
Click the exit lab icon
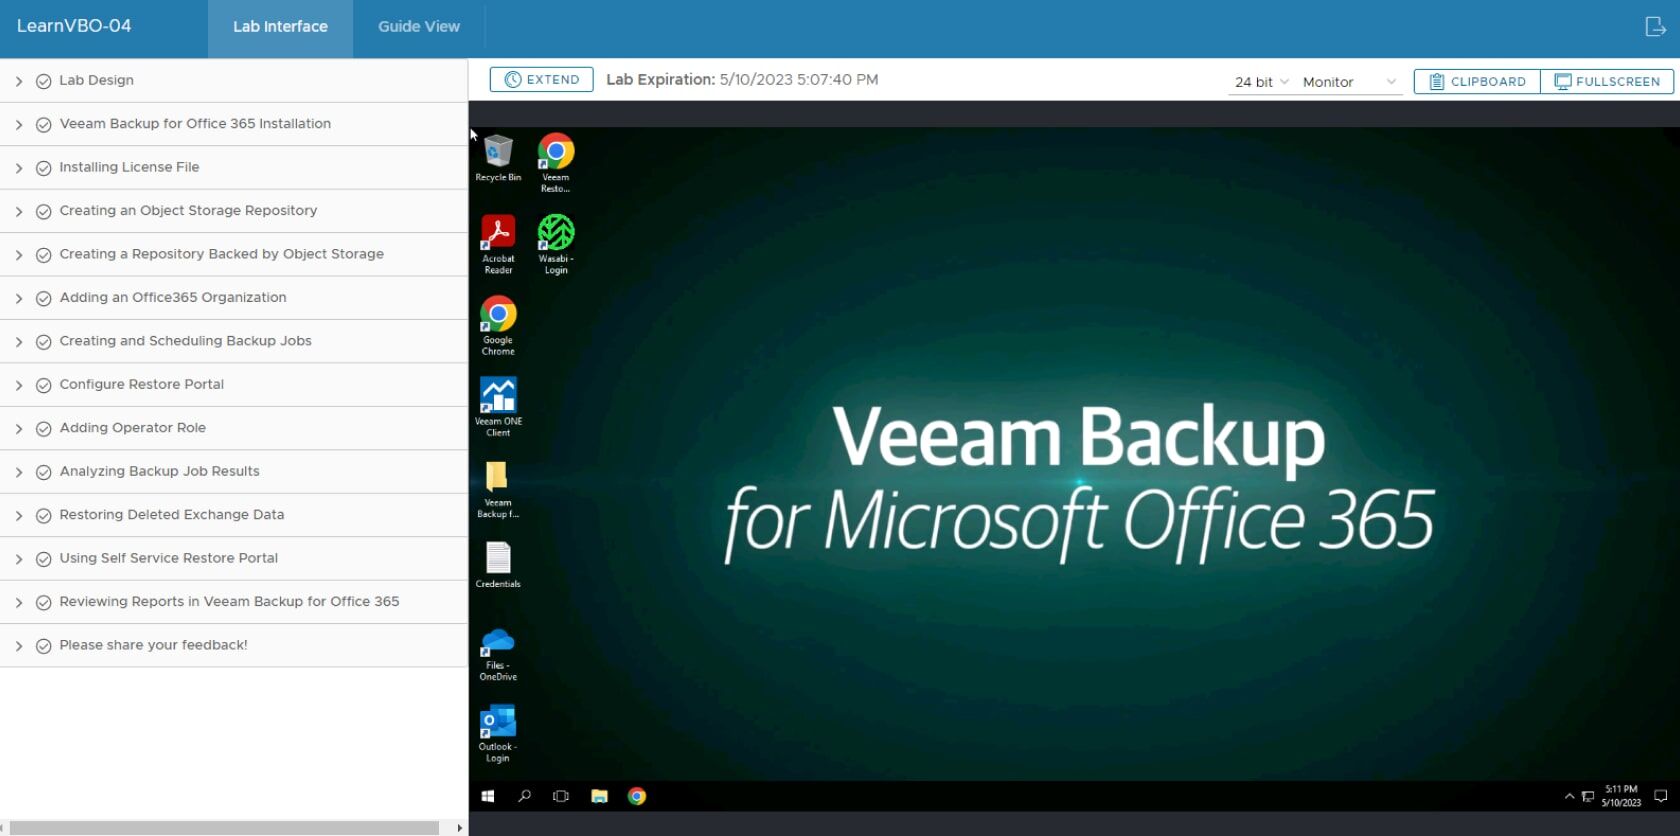pyautogui.click(x=1656, y=26)
